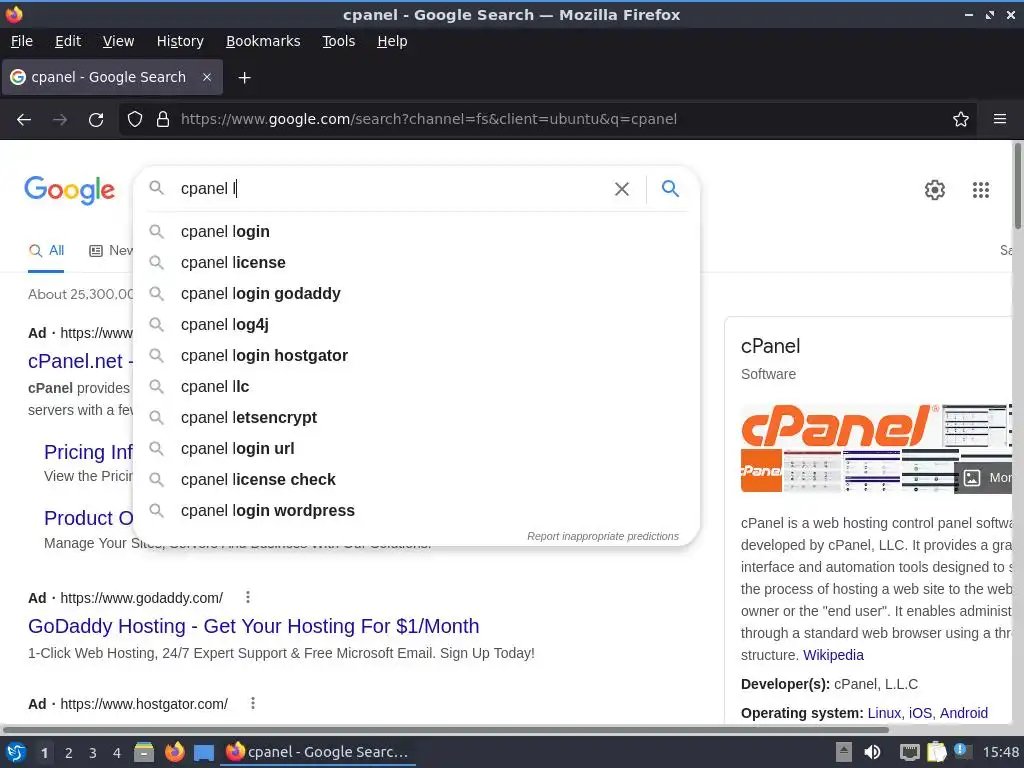Open the Android operating system link
This screenshot has height=768, width=1024.
point(964,713)
